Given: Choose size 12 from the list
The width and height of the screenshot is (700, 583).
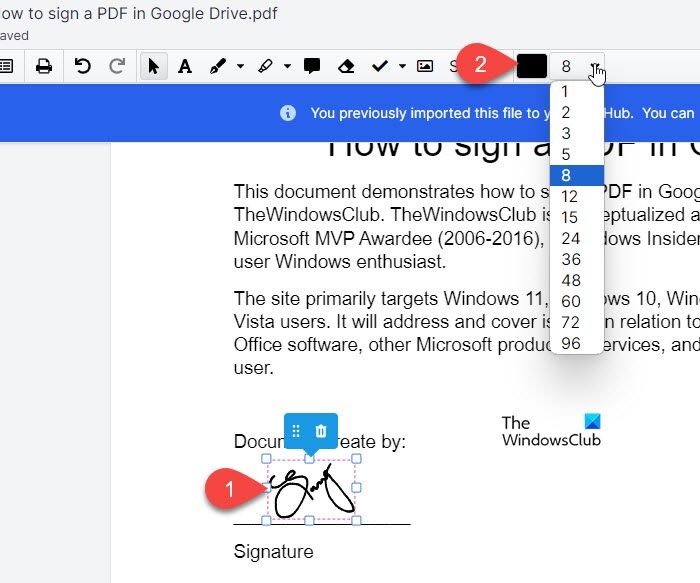Looking at the screenshot, I should (577, 196).
